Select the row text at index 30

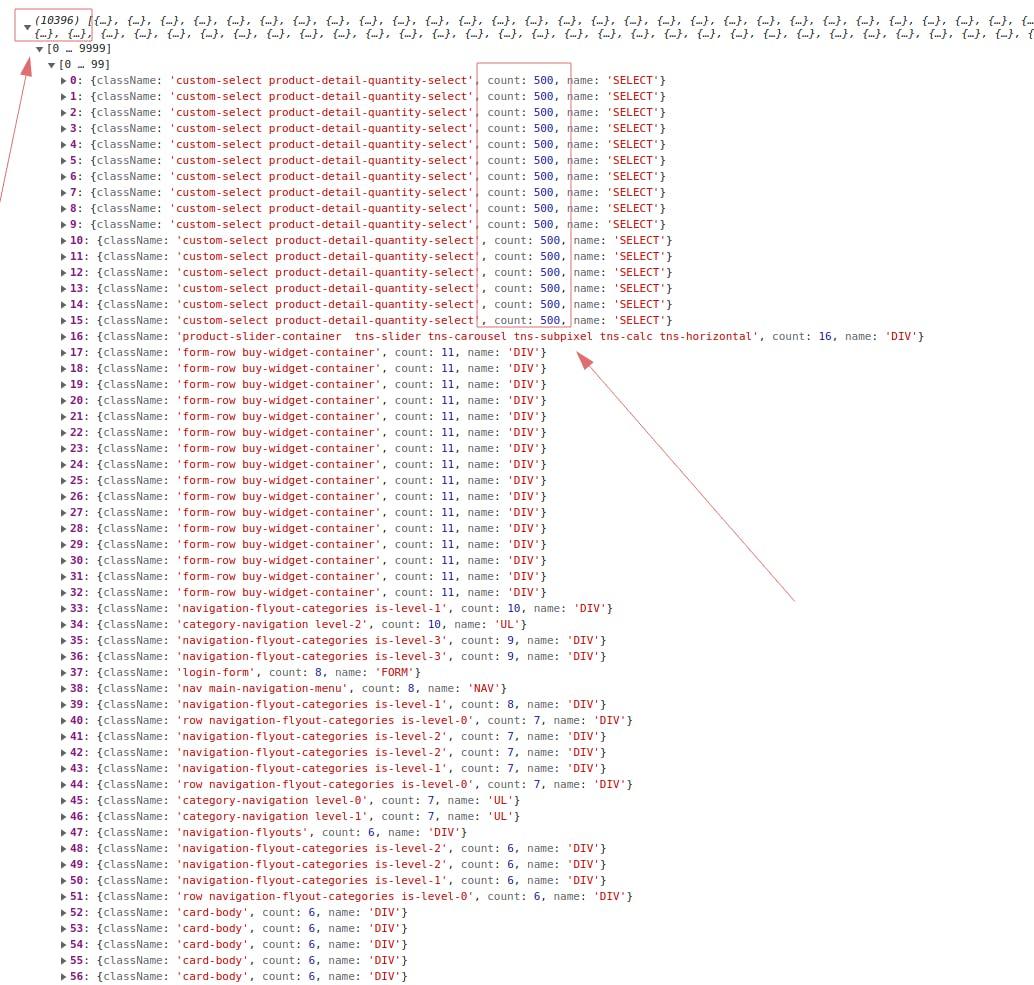[308, 560]
